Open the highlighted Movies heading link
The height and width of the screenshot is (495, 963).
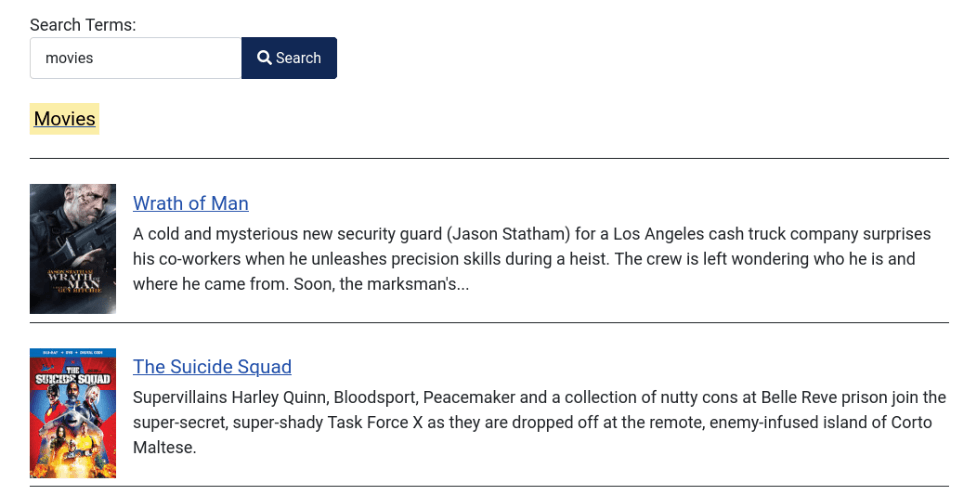coord(64,119)
